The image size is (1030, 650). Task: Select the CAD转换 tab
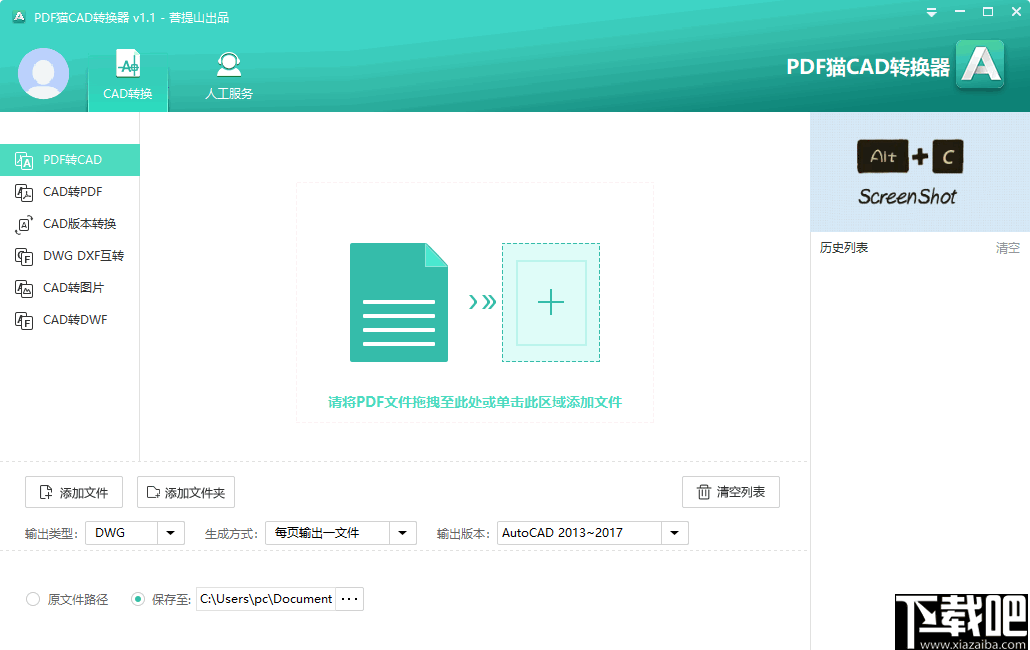(x=127, y=75)
